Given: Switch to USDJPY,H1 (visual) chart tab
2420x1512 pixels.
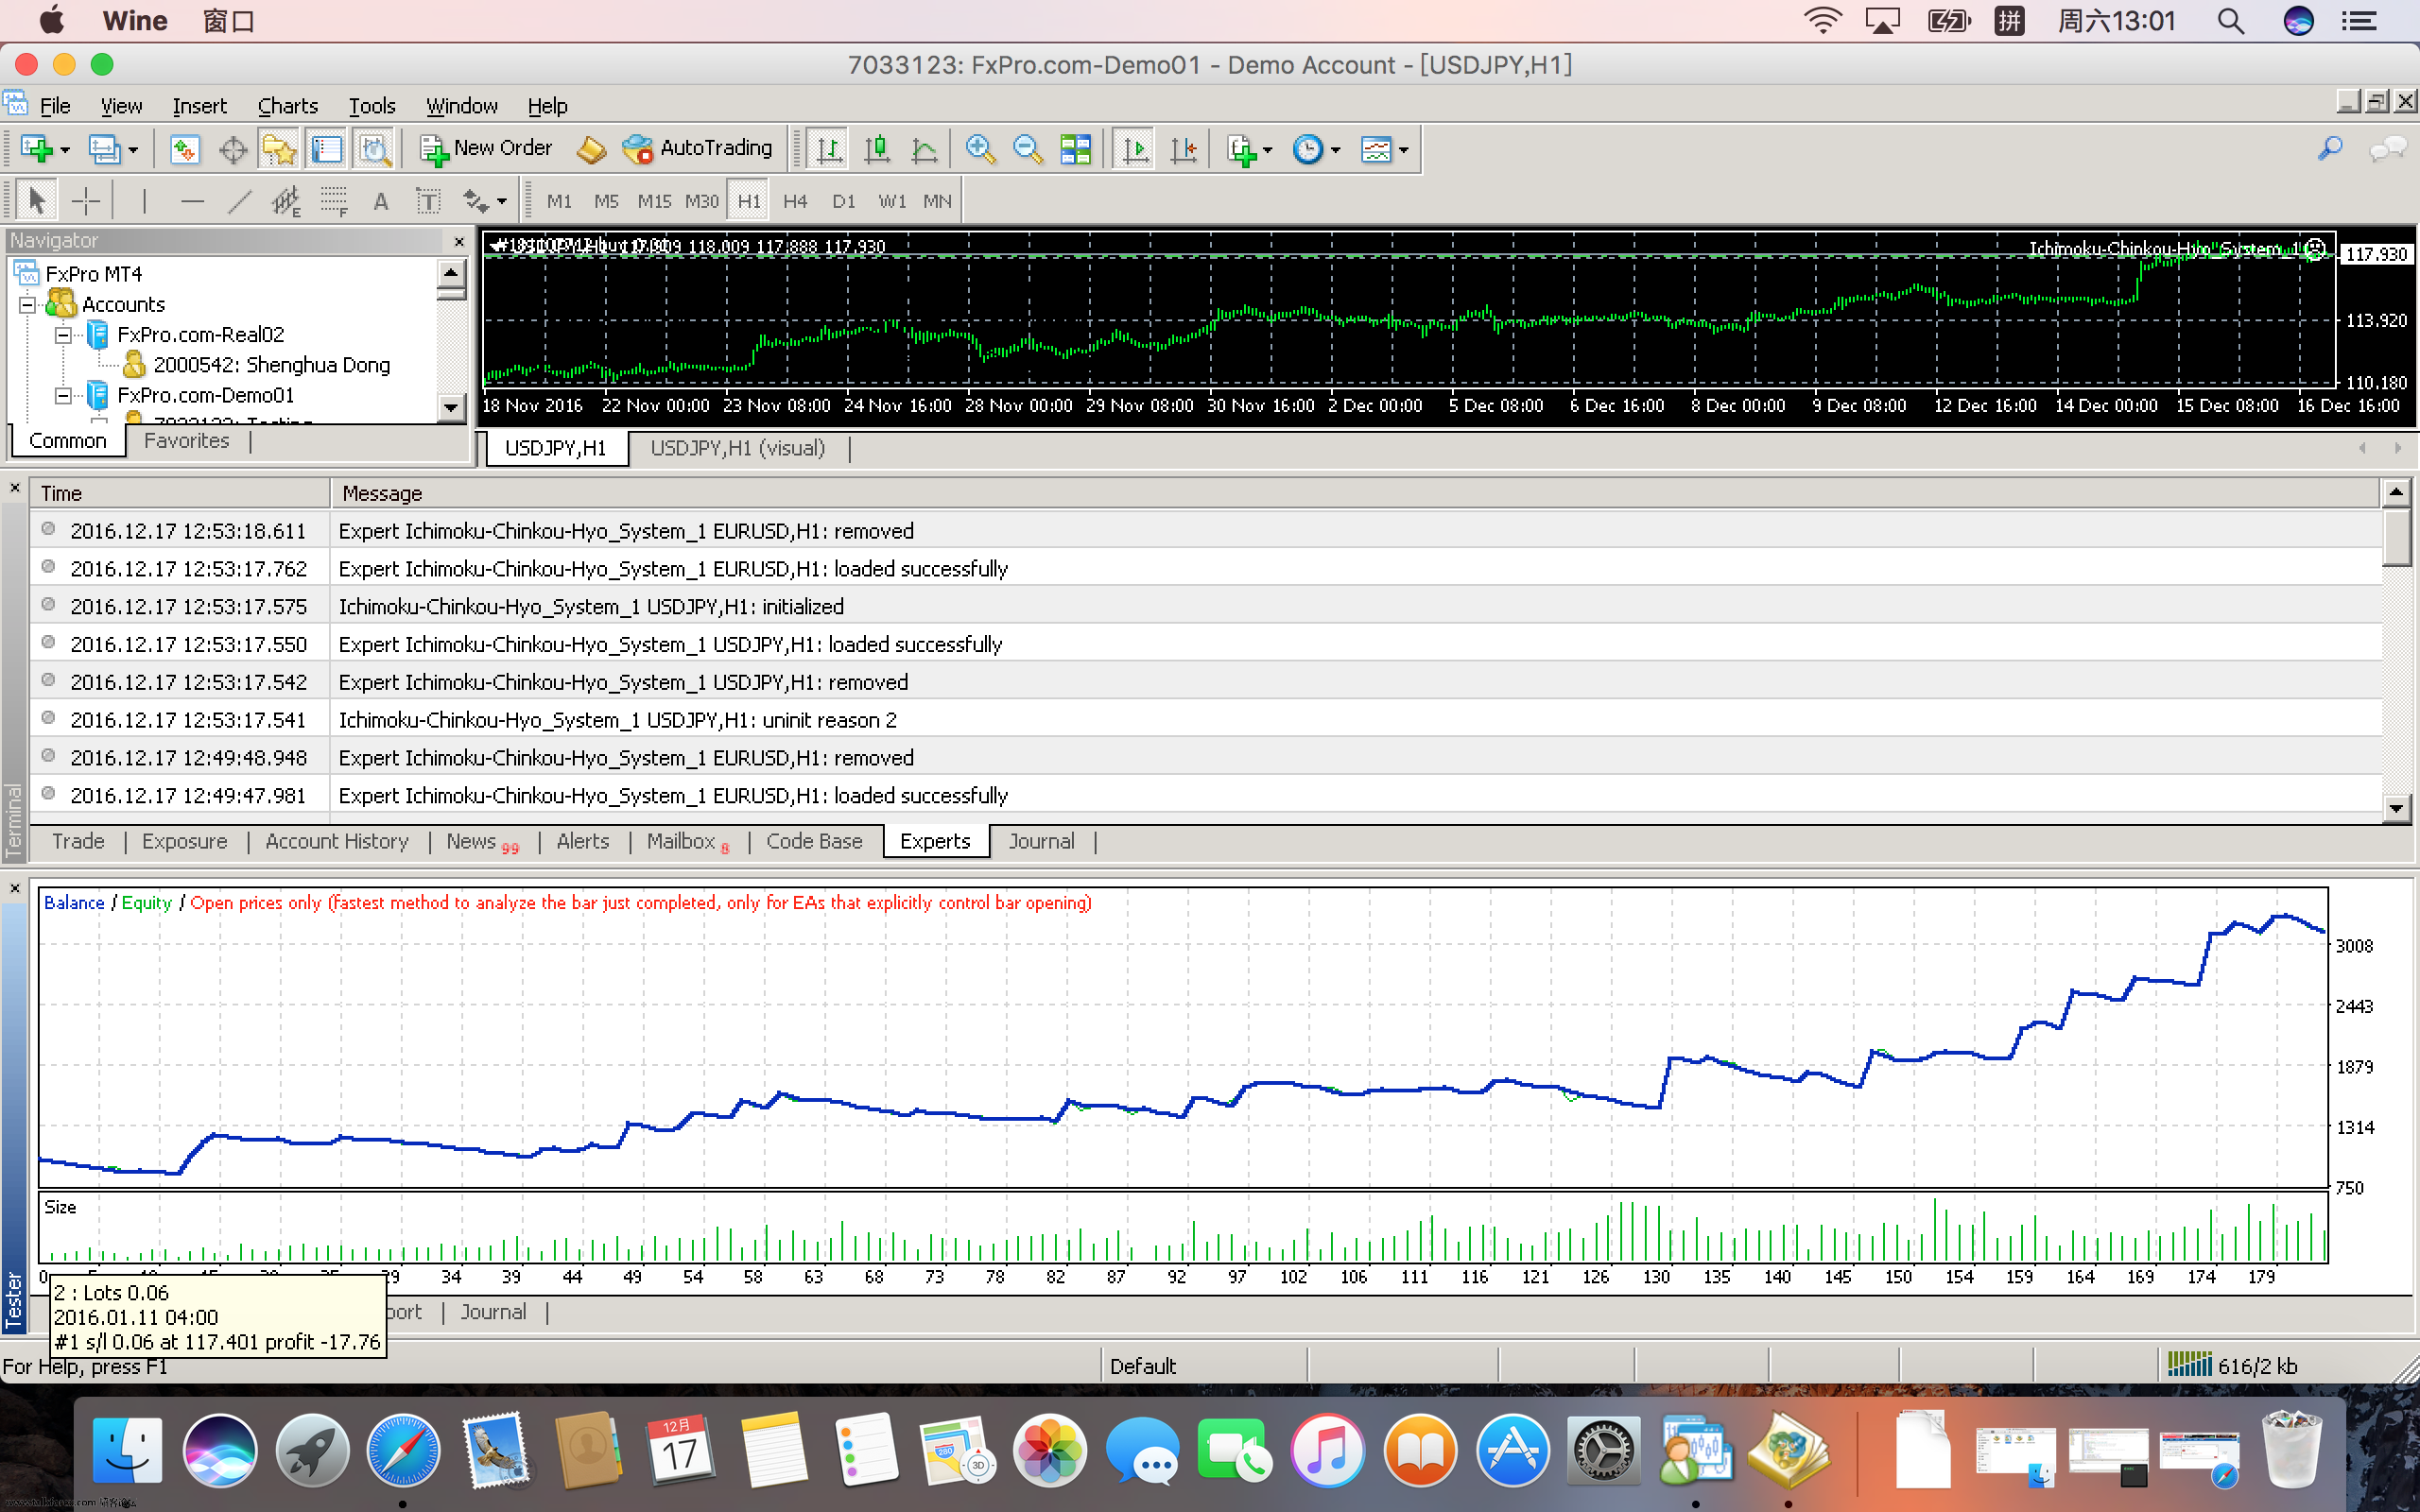Looking at the screenshot, I should pyautogui.click(x=738, y=448).
